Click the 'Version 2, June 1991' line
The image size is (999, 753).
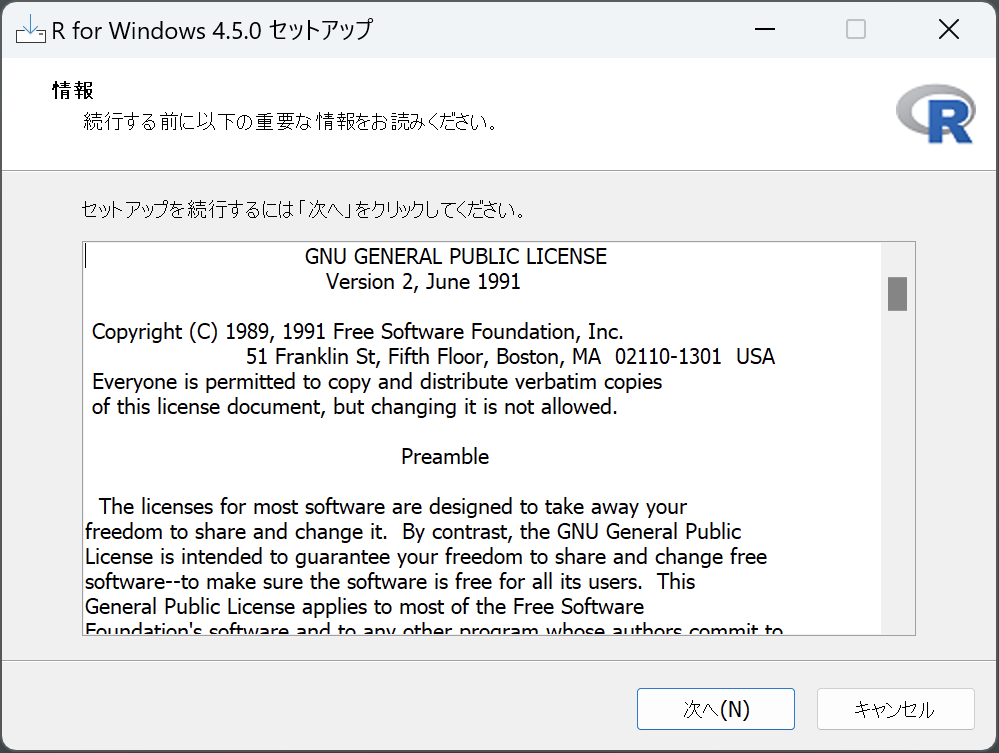423,282
